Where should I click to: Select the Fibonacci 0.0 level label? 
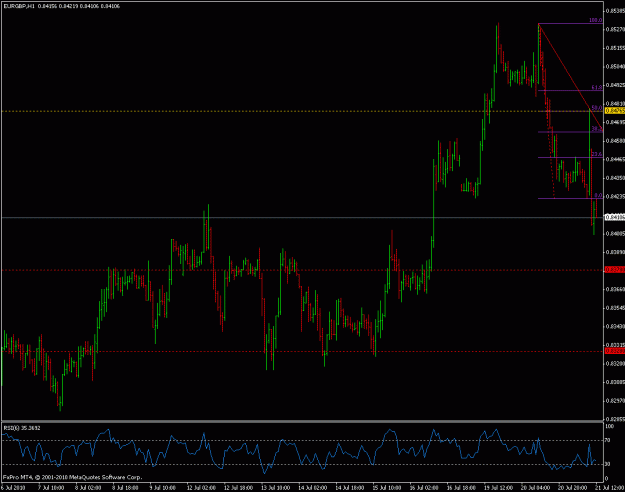click(598, 195)
